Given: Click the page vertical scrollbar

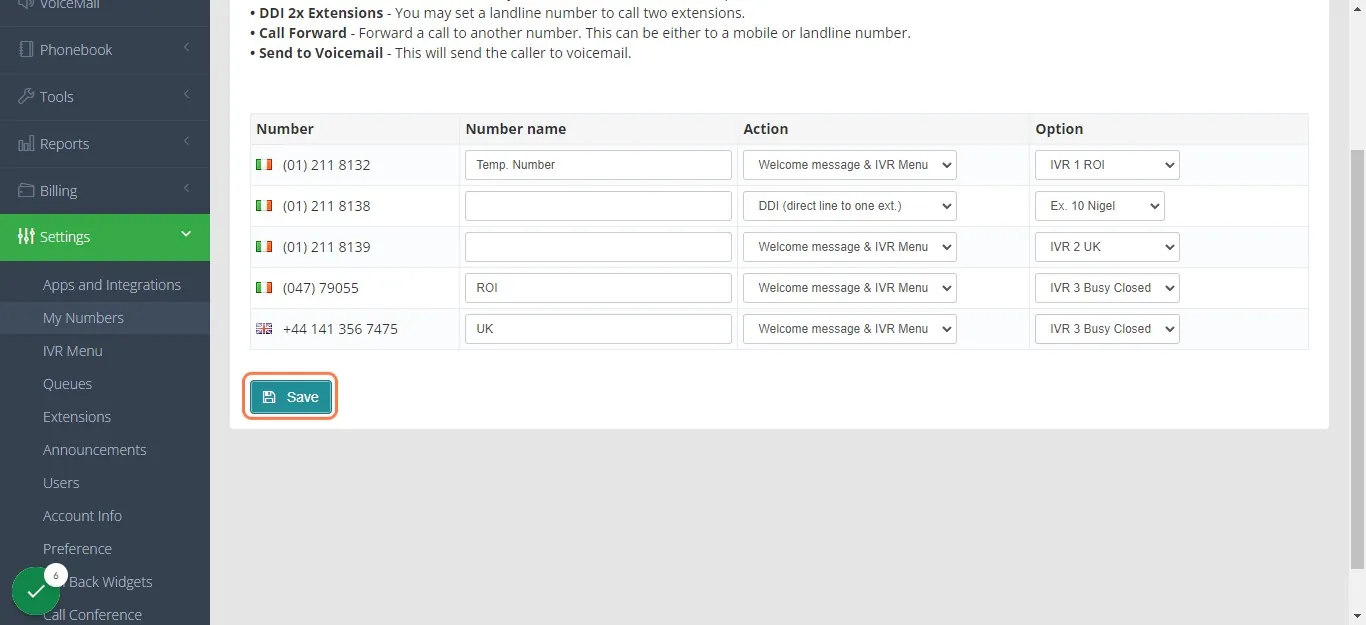Looking at the screenshot, I should (1358, 358).
